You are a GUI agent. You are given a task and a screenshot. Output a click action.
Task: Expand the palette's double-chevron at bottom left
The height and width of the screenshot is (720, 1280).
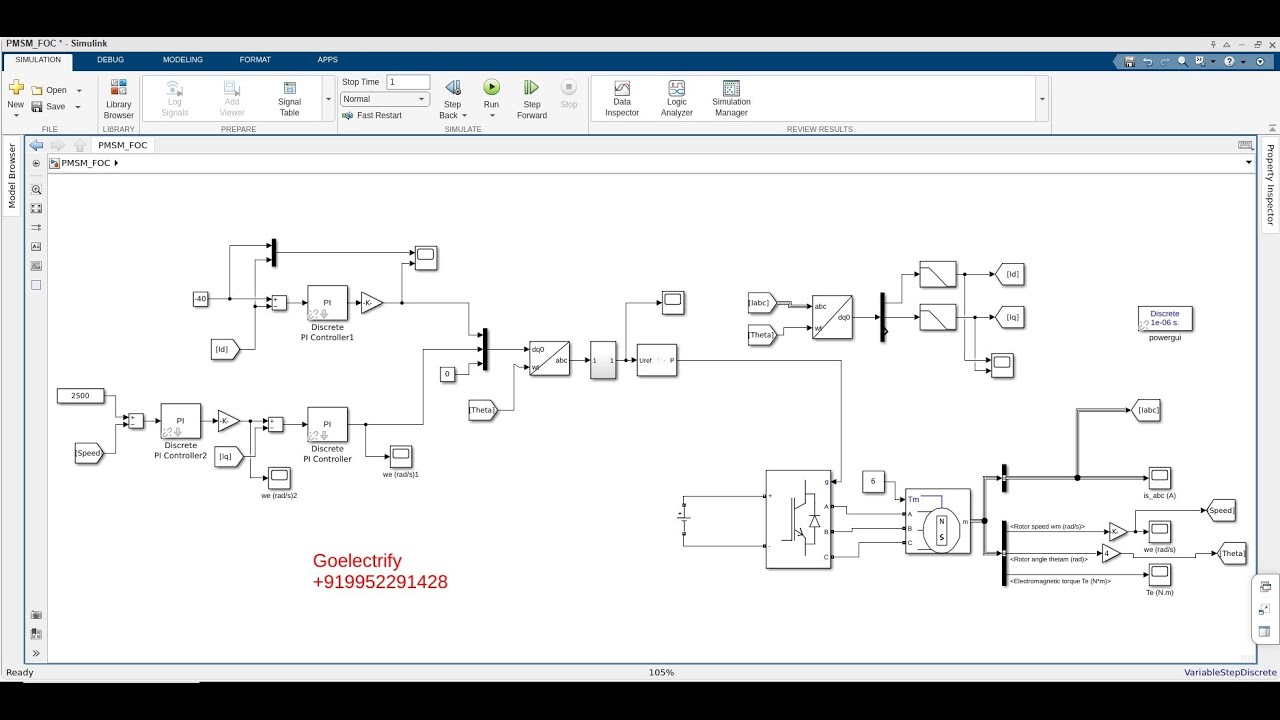coord(36,653)
